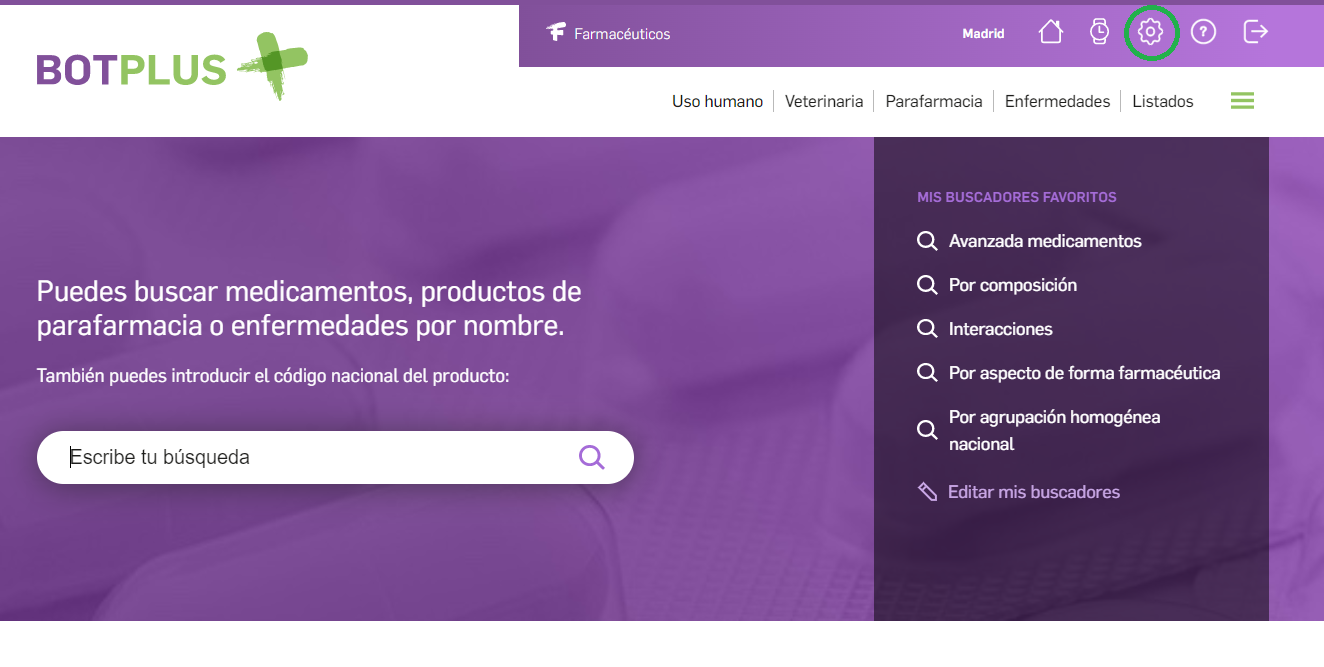Click the magnifier search icon in search box
Screen dimensions: 1324x667
[x=592, y=457]
